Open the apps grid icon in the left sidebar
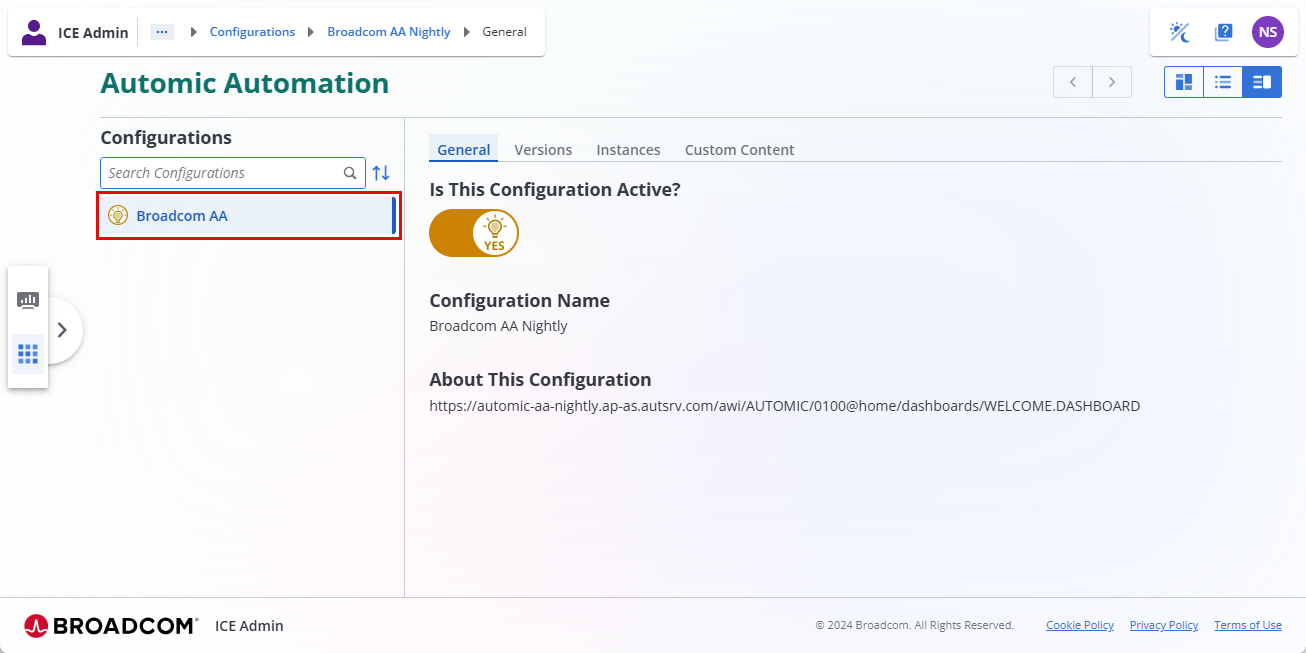Screen dimensions: 1306x653 click(28, 353)
